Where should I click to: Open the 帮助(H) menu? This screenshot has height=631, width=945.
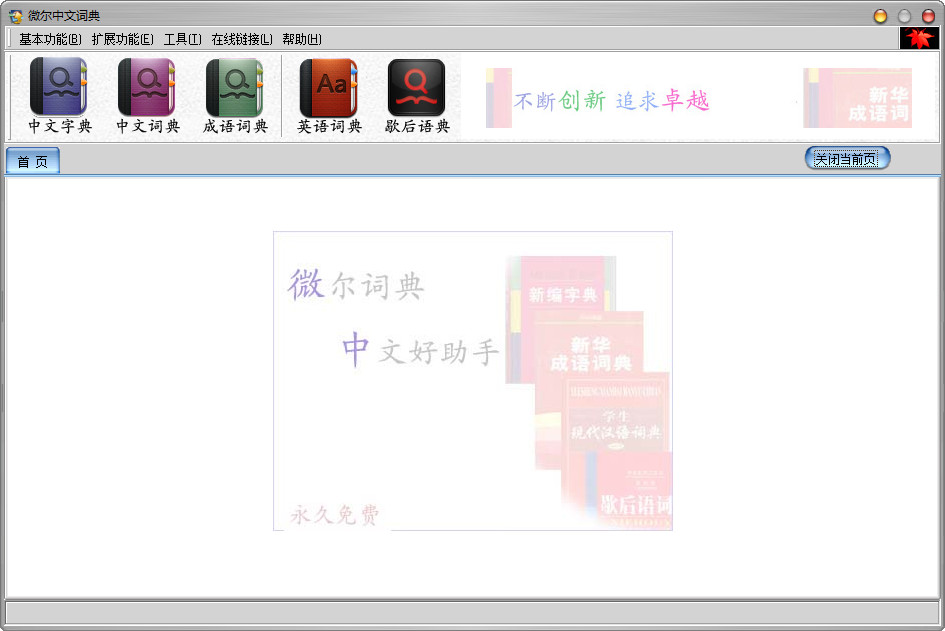click(x=302, y=39)
